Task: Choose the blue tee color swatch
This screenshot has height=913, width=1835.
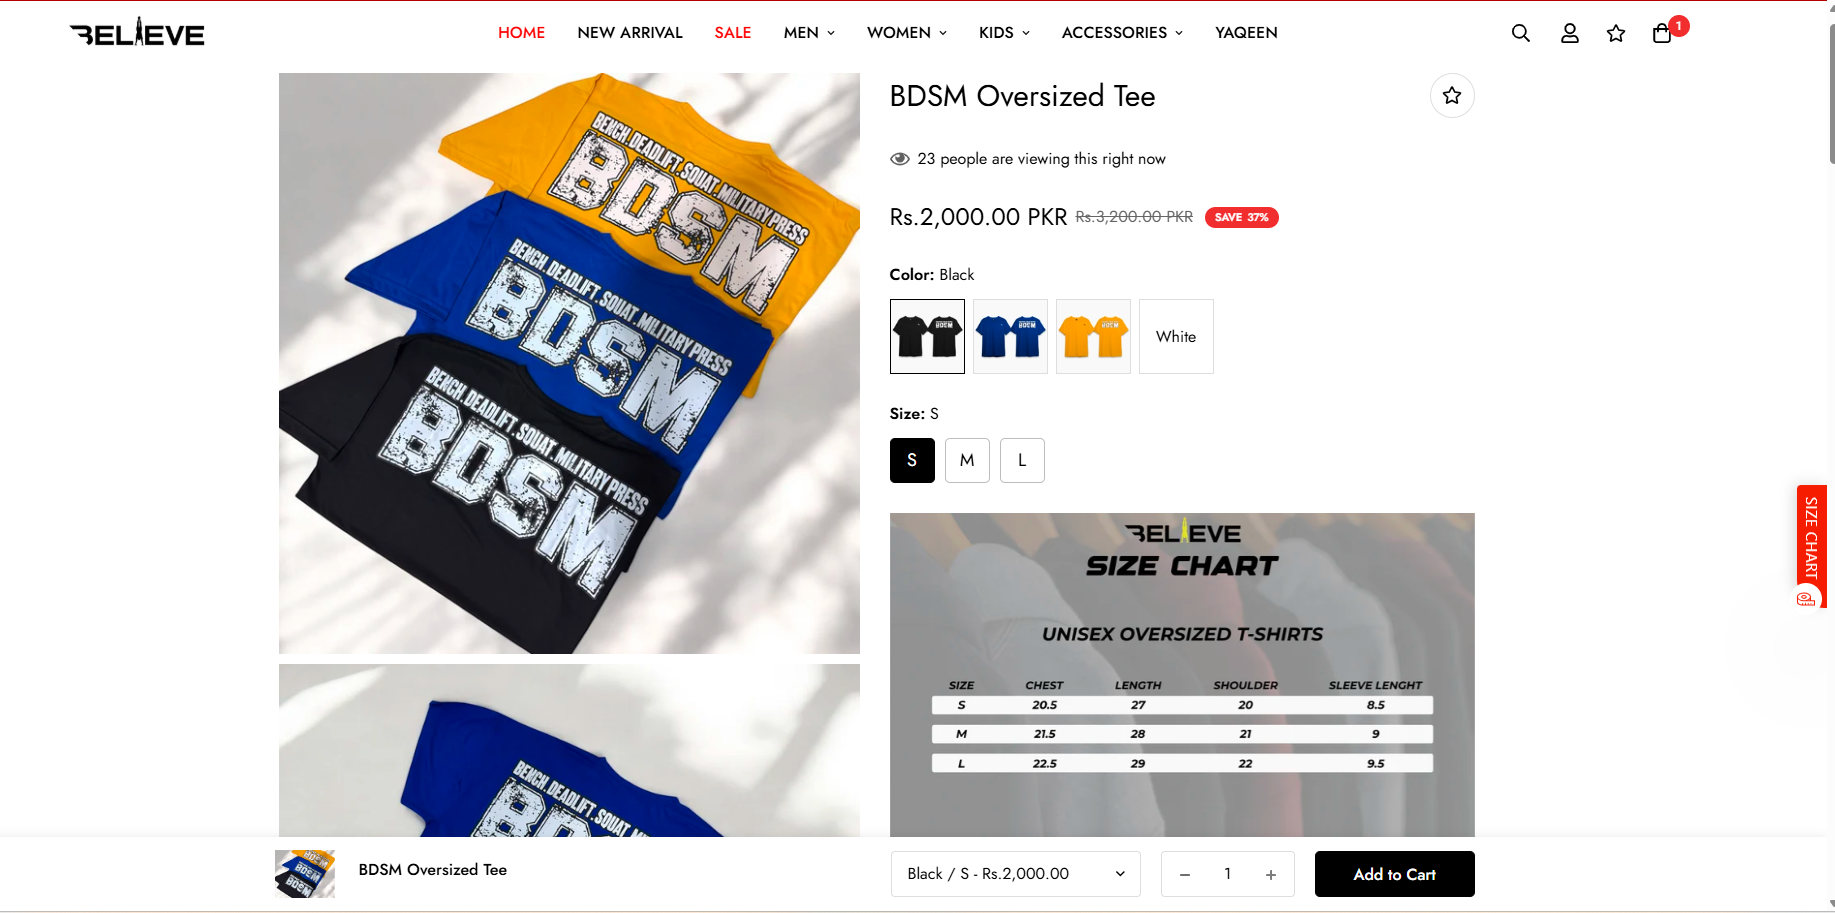Action: pyautogui.click(x=1010, y=337)
